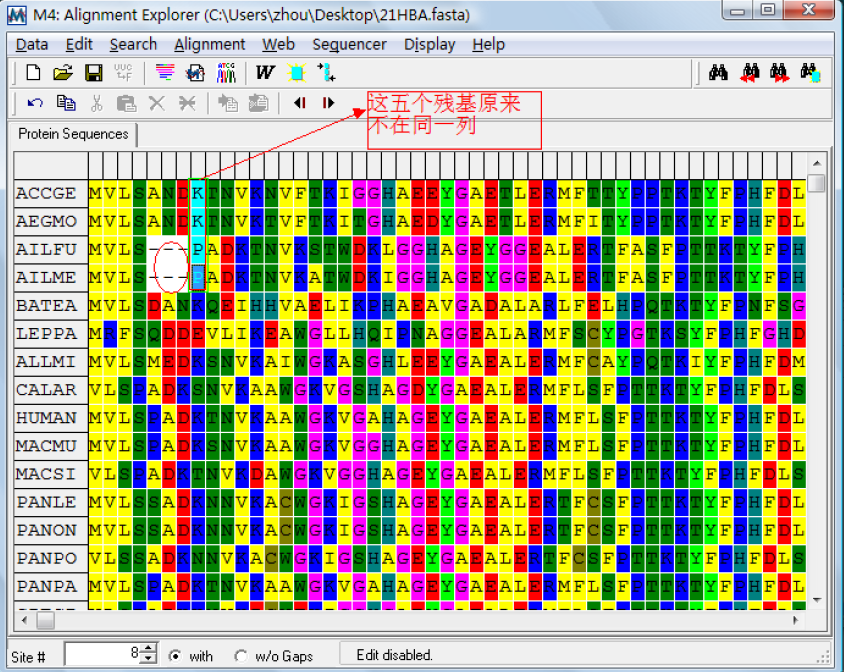Select the MACSI sequence row label
The width and height of the screenshot is (844, 672).
(51, 474)
